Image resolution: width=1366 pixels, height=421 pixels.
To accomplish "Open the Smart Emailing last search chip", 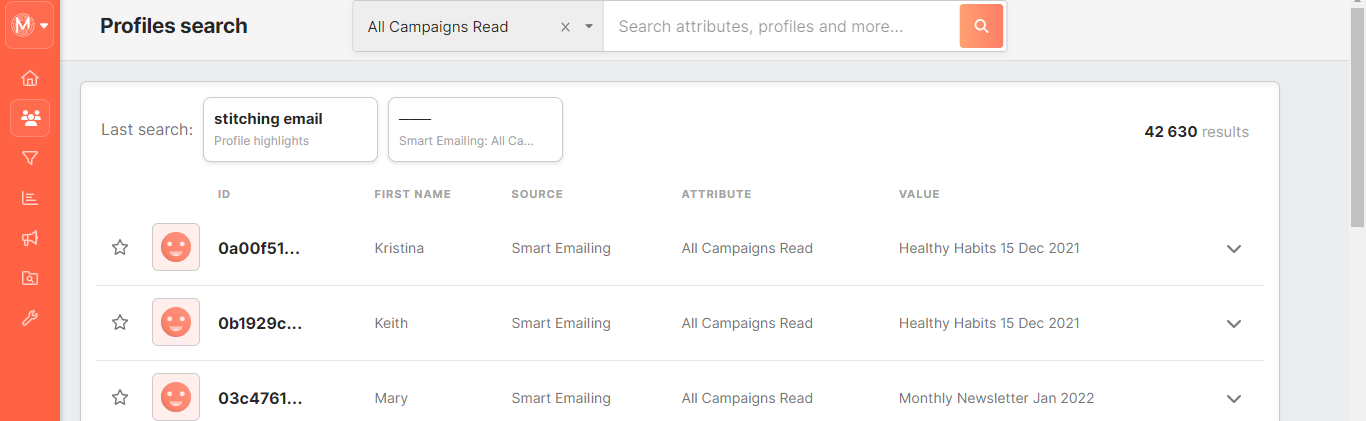I will (x=475, y=129).
